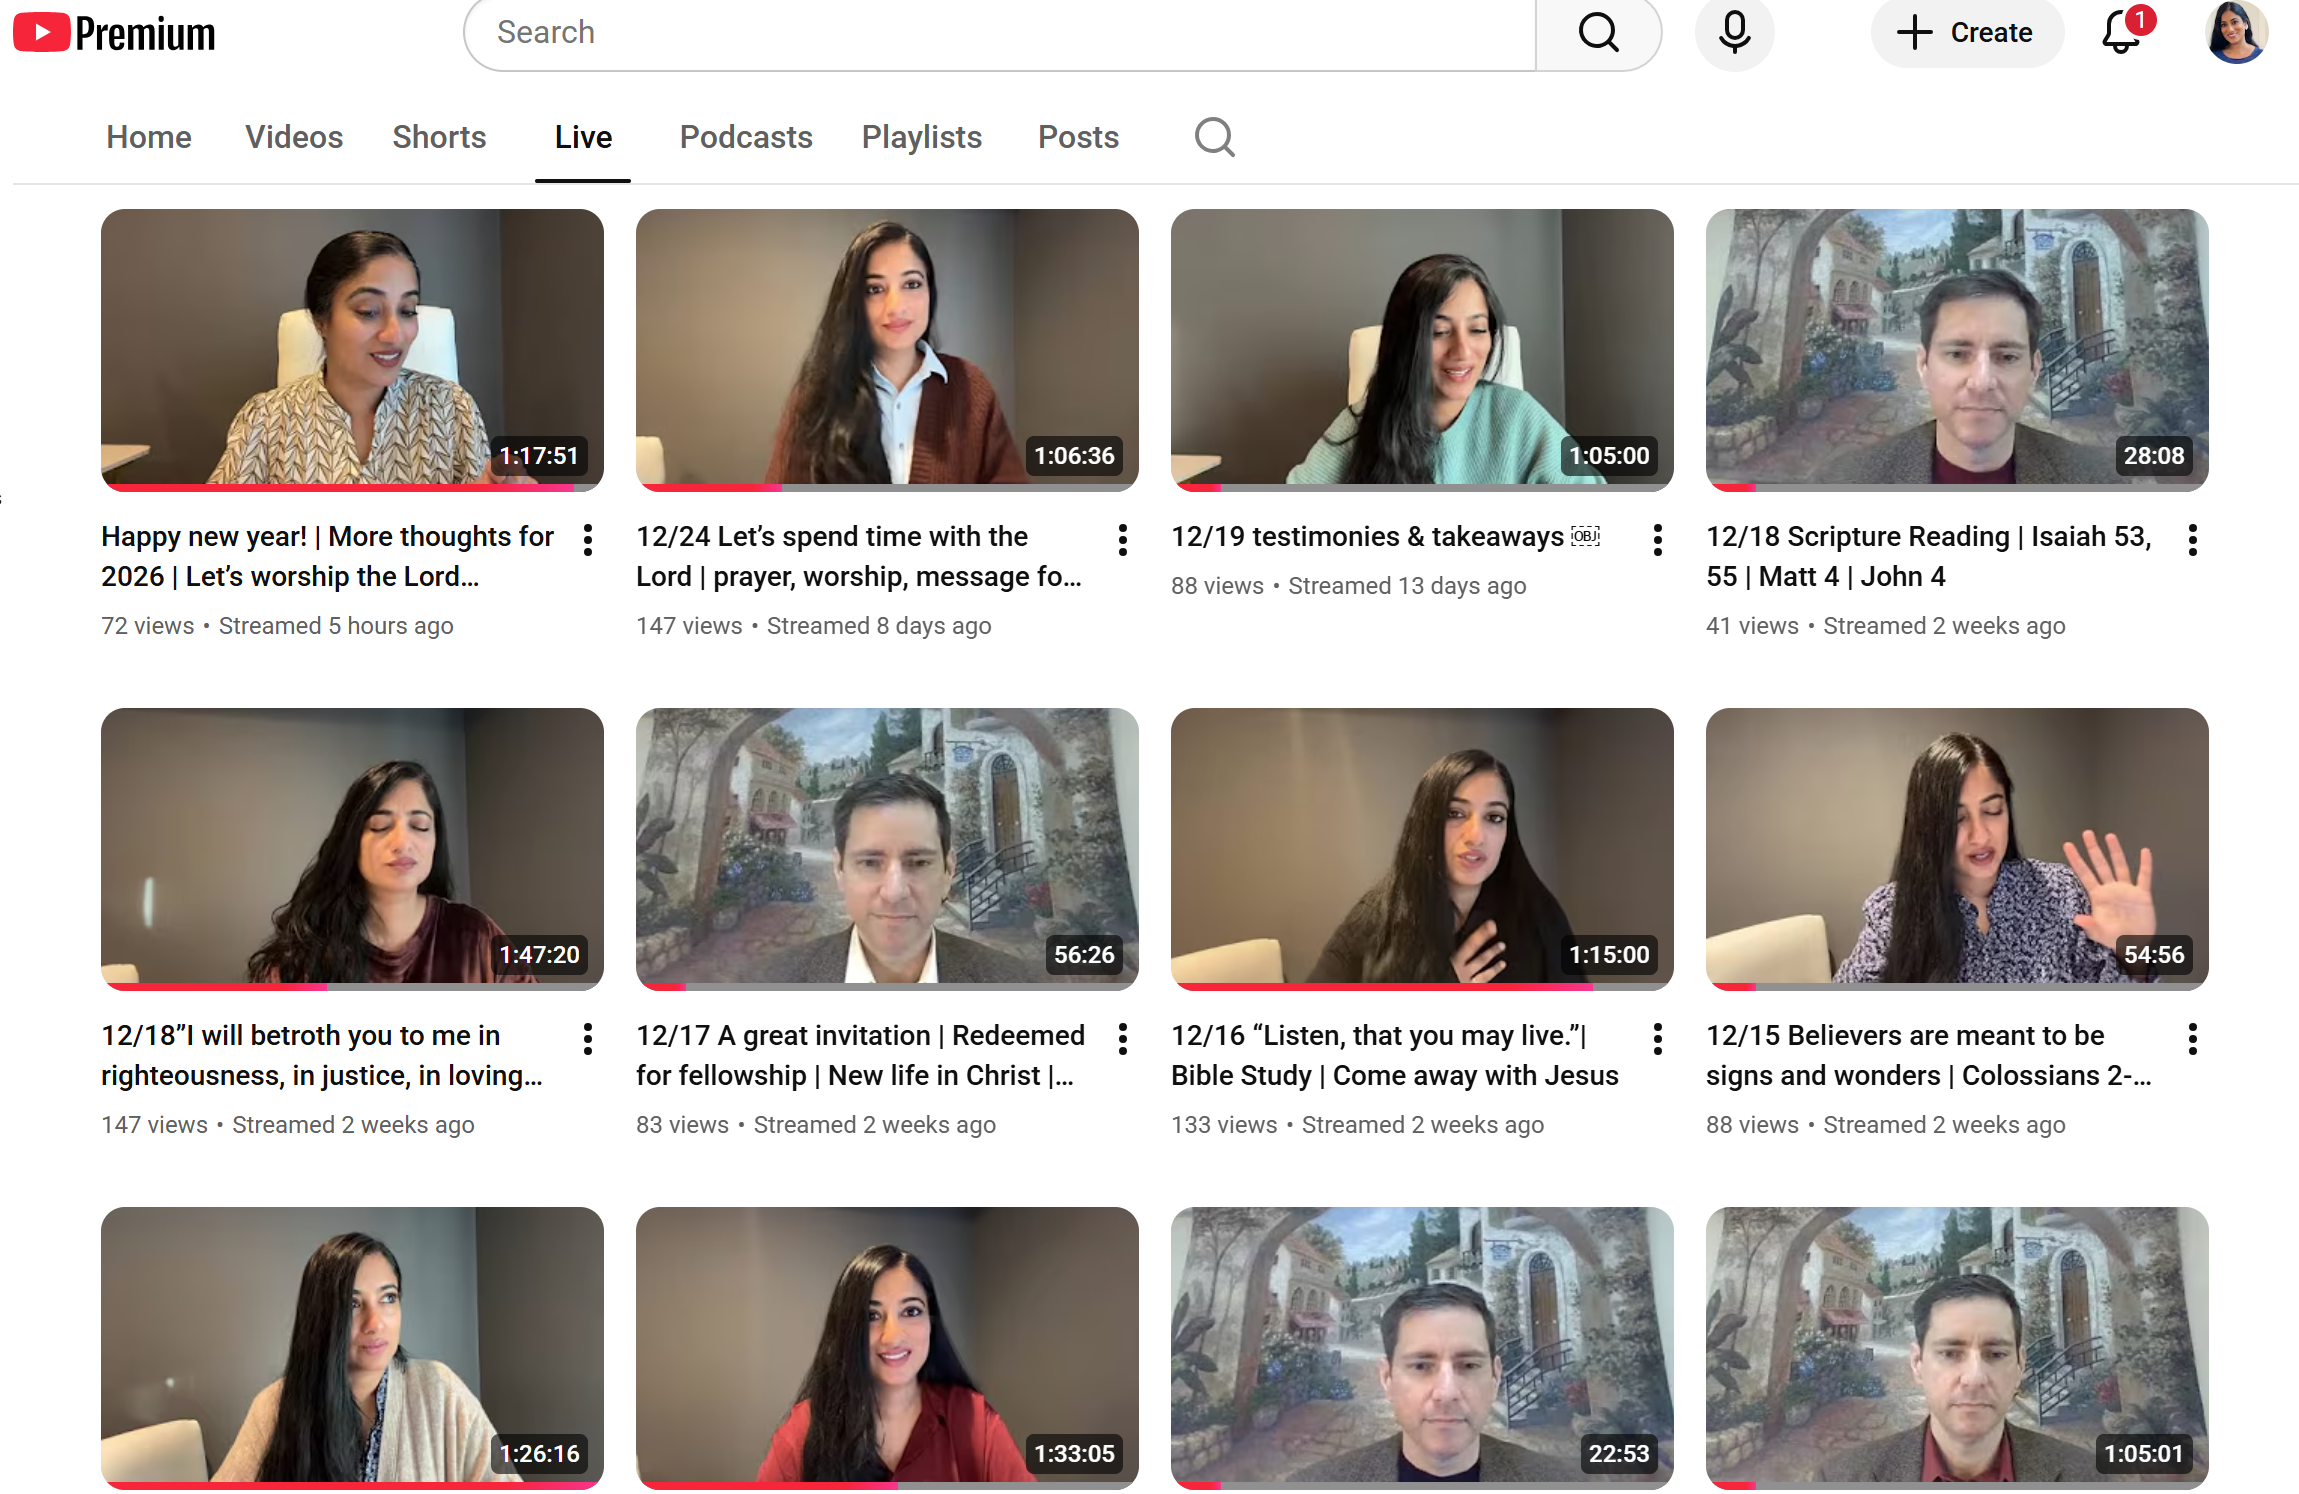Open the account avatar menu
Screen dimensions: 2299x1494
(x=2235, y=33)
